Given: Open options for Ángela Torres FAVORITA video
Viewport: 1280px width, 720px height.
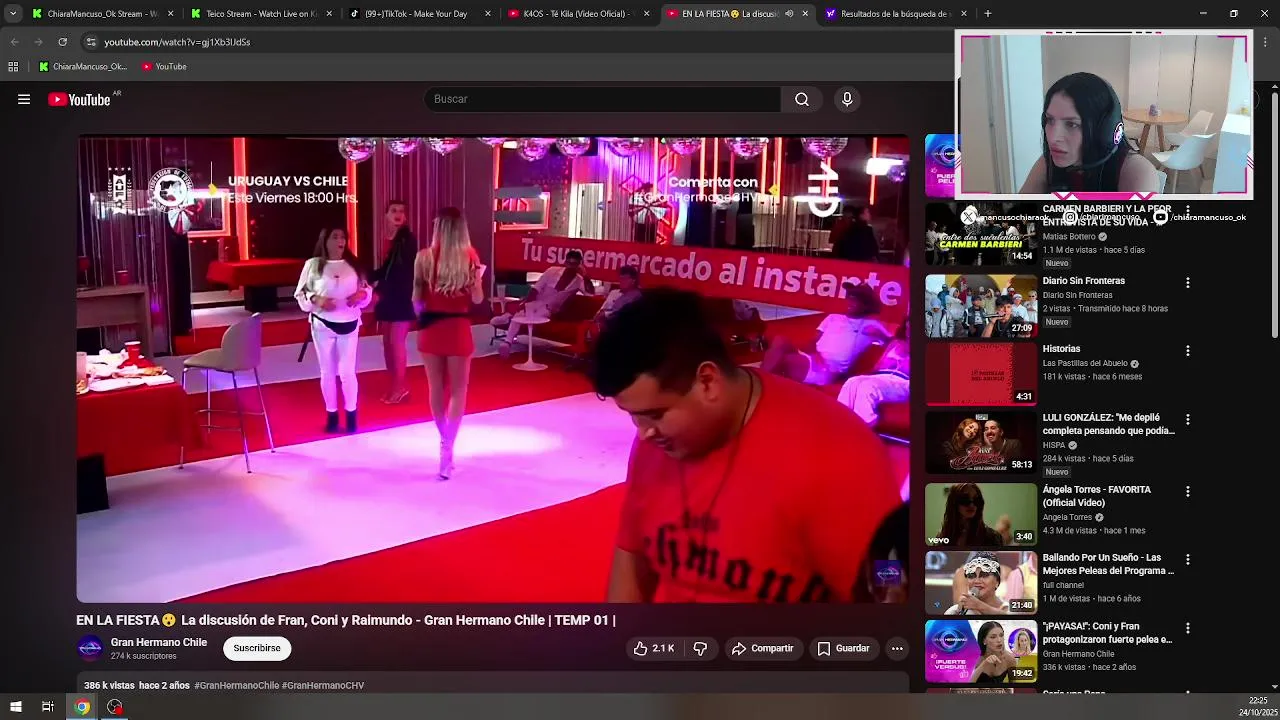Looking at the screenshot, I should pos(1188,492).
